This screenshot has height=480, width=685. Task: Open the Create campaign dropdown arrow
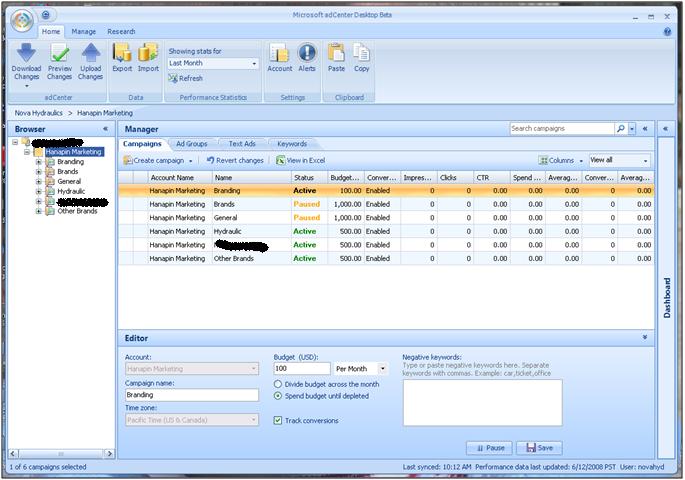pyautogui.click(x=191, y=161)
